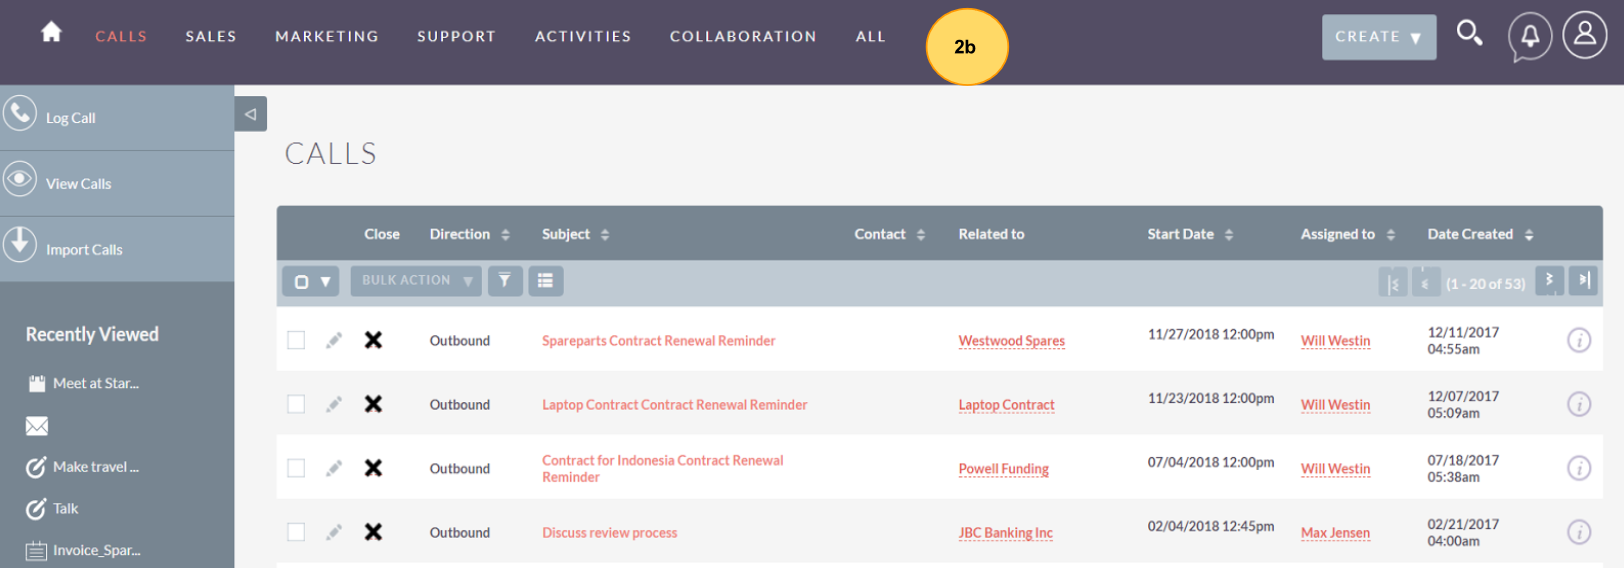Go to next page of calls

pos(1549,281)
